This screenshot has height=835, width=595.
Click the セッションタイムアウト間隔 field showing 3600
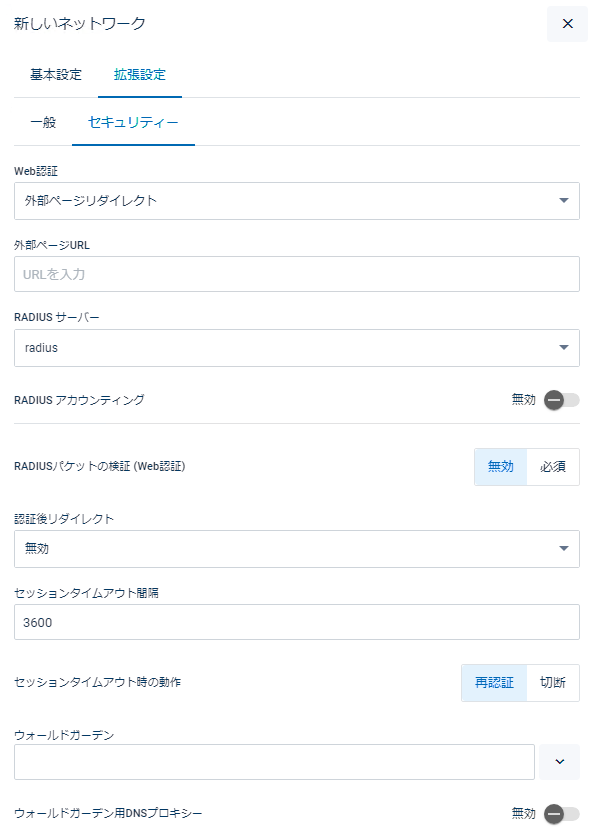297,622
